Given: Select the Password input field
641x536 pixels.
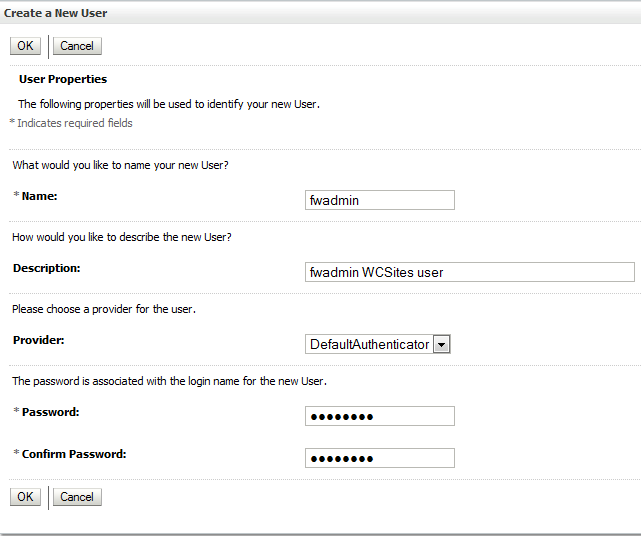Looking at the screenshot, I should 380,416.
